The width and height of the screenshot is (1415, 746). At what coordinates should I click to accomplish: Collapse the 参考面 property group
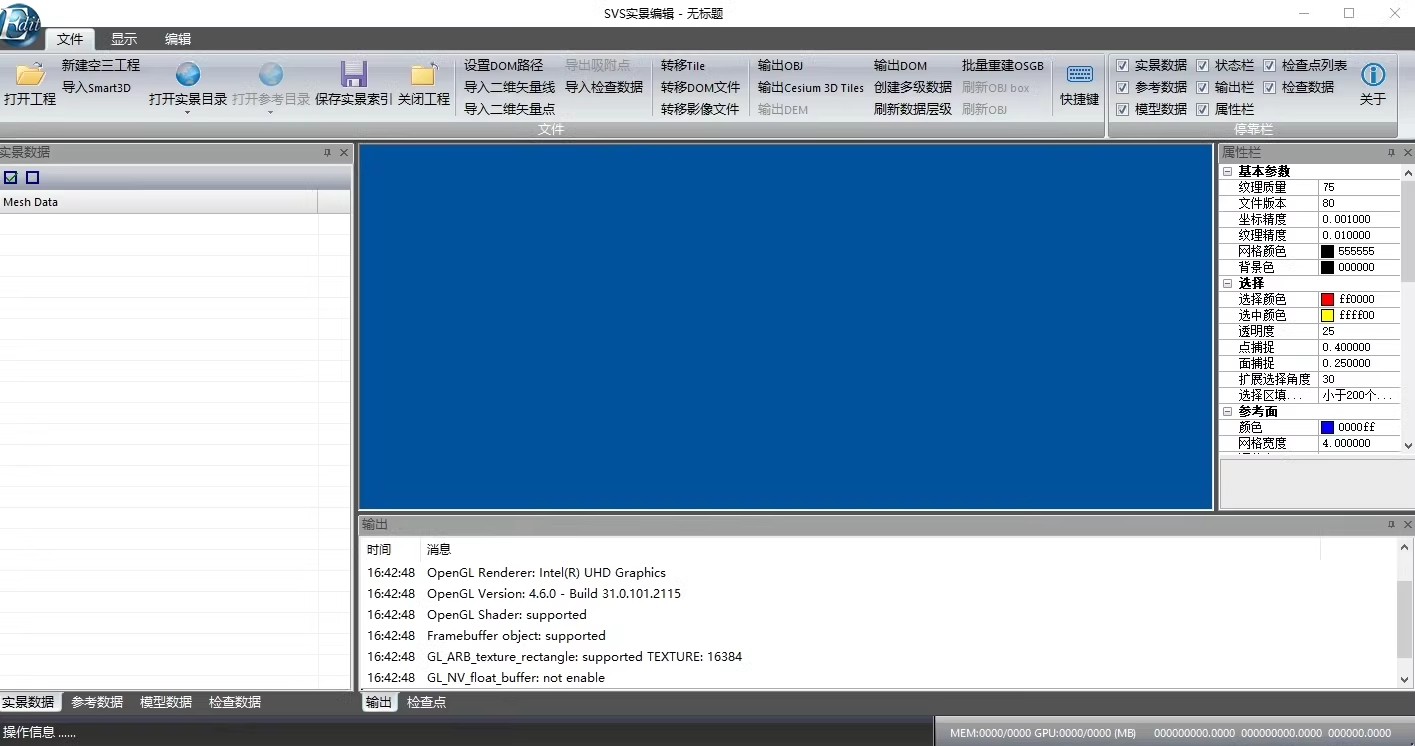click(1227, 412)
